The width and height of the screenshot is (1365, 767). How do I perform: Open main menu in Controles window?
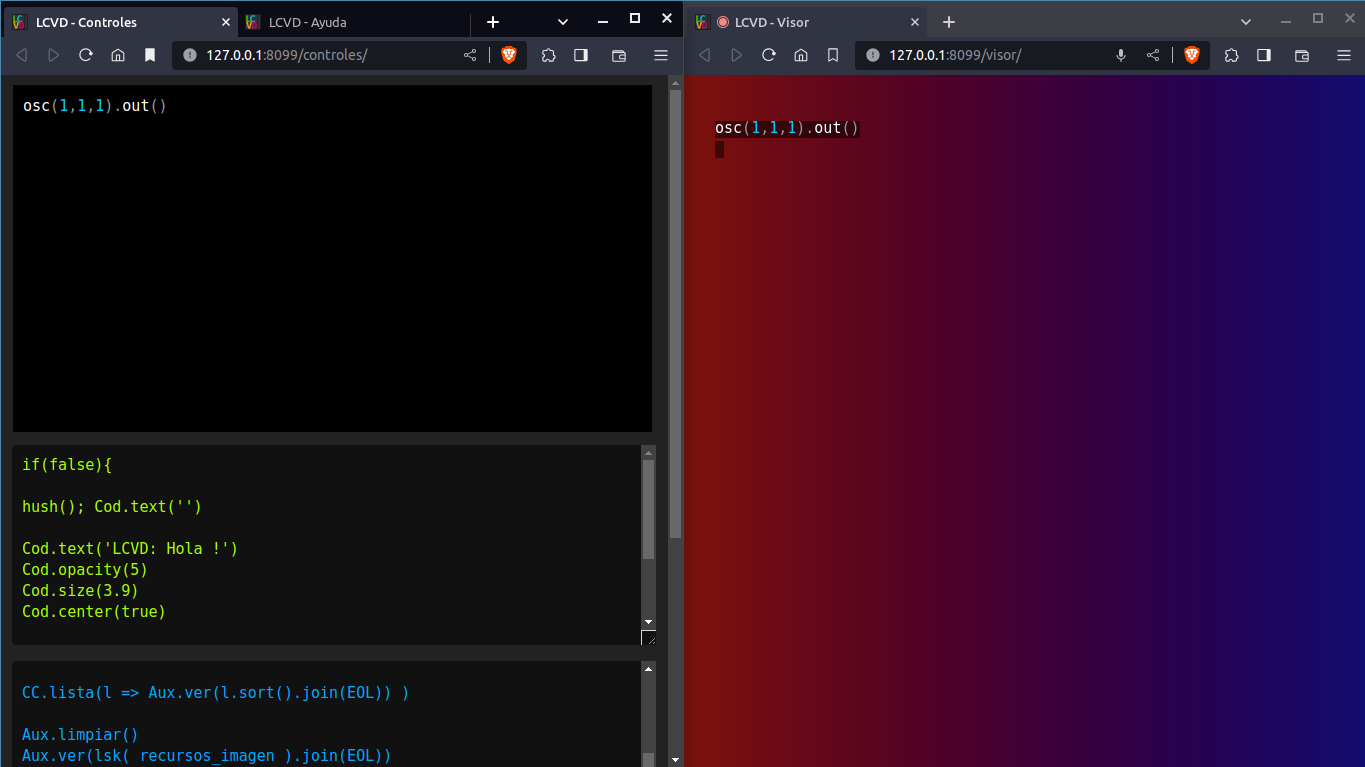(660, 55)
